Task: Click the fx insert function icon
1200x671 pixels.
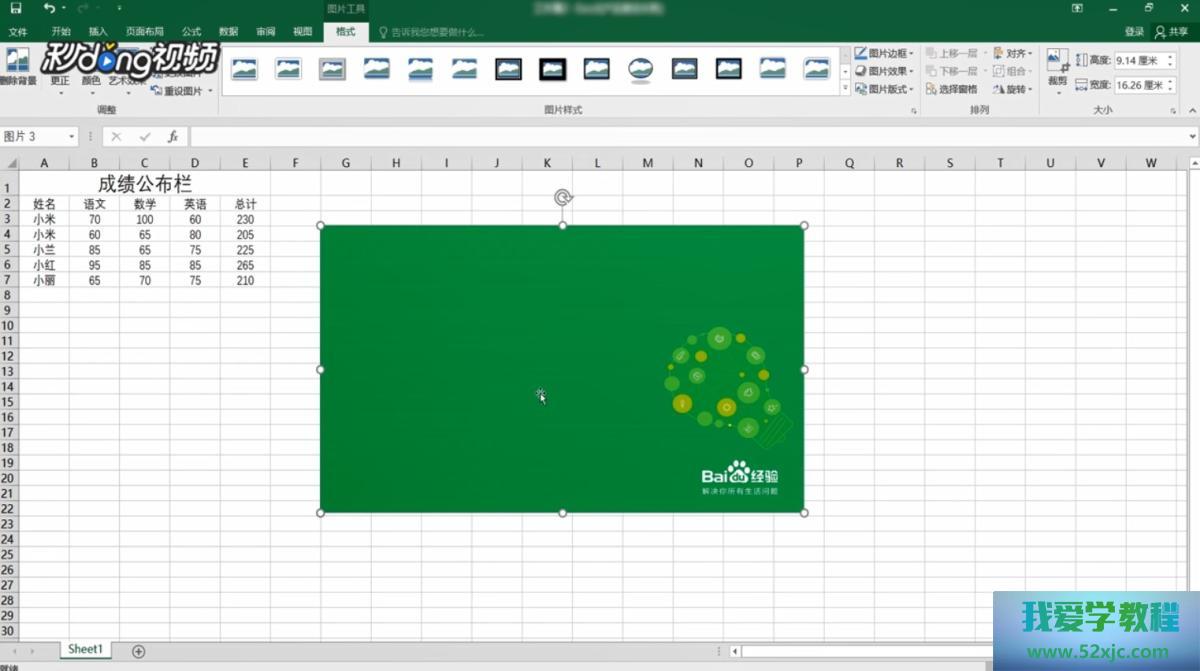Action: coord(173,136)
